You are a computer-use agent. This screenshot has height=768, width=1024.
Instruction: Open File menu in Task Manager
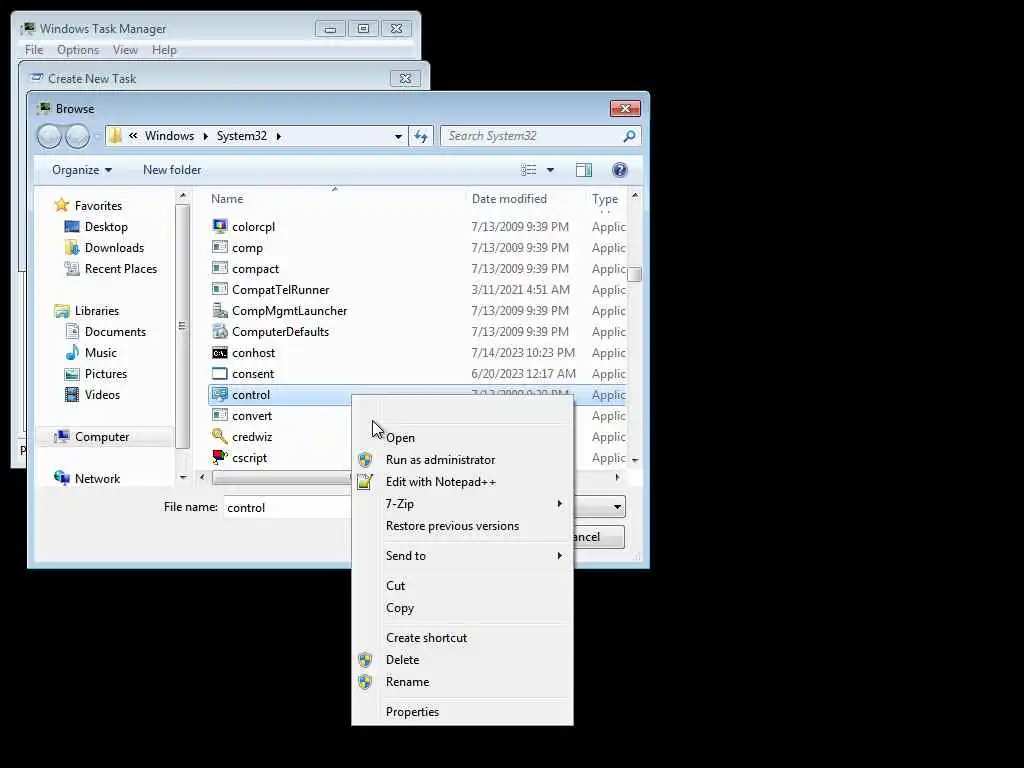(x=34, y=50)
